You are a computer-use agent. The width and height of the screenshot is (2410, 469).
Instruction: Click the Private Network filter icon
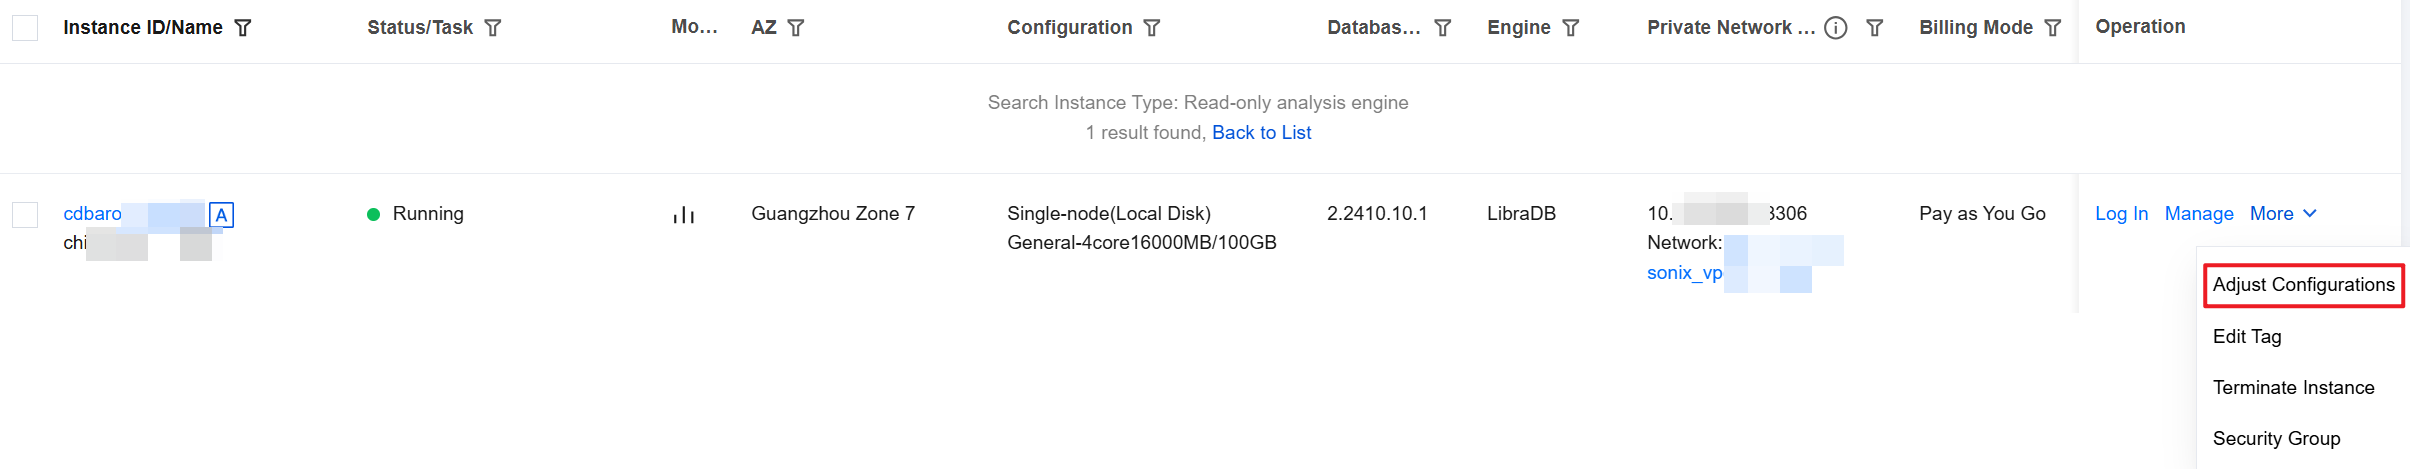coord(1875,28)
